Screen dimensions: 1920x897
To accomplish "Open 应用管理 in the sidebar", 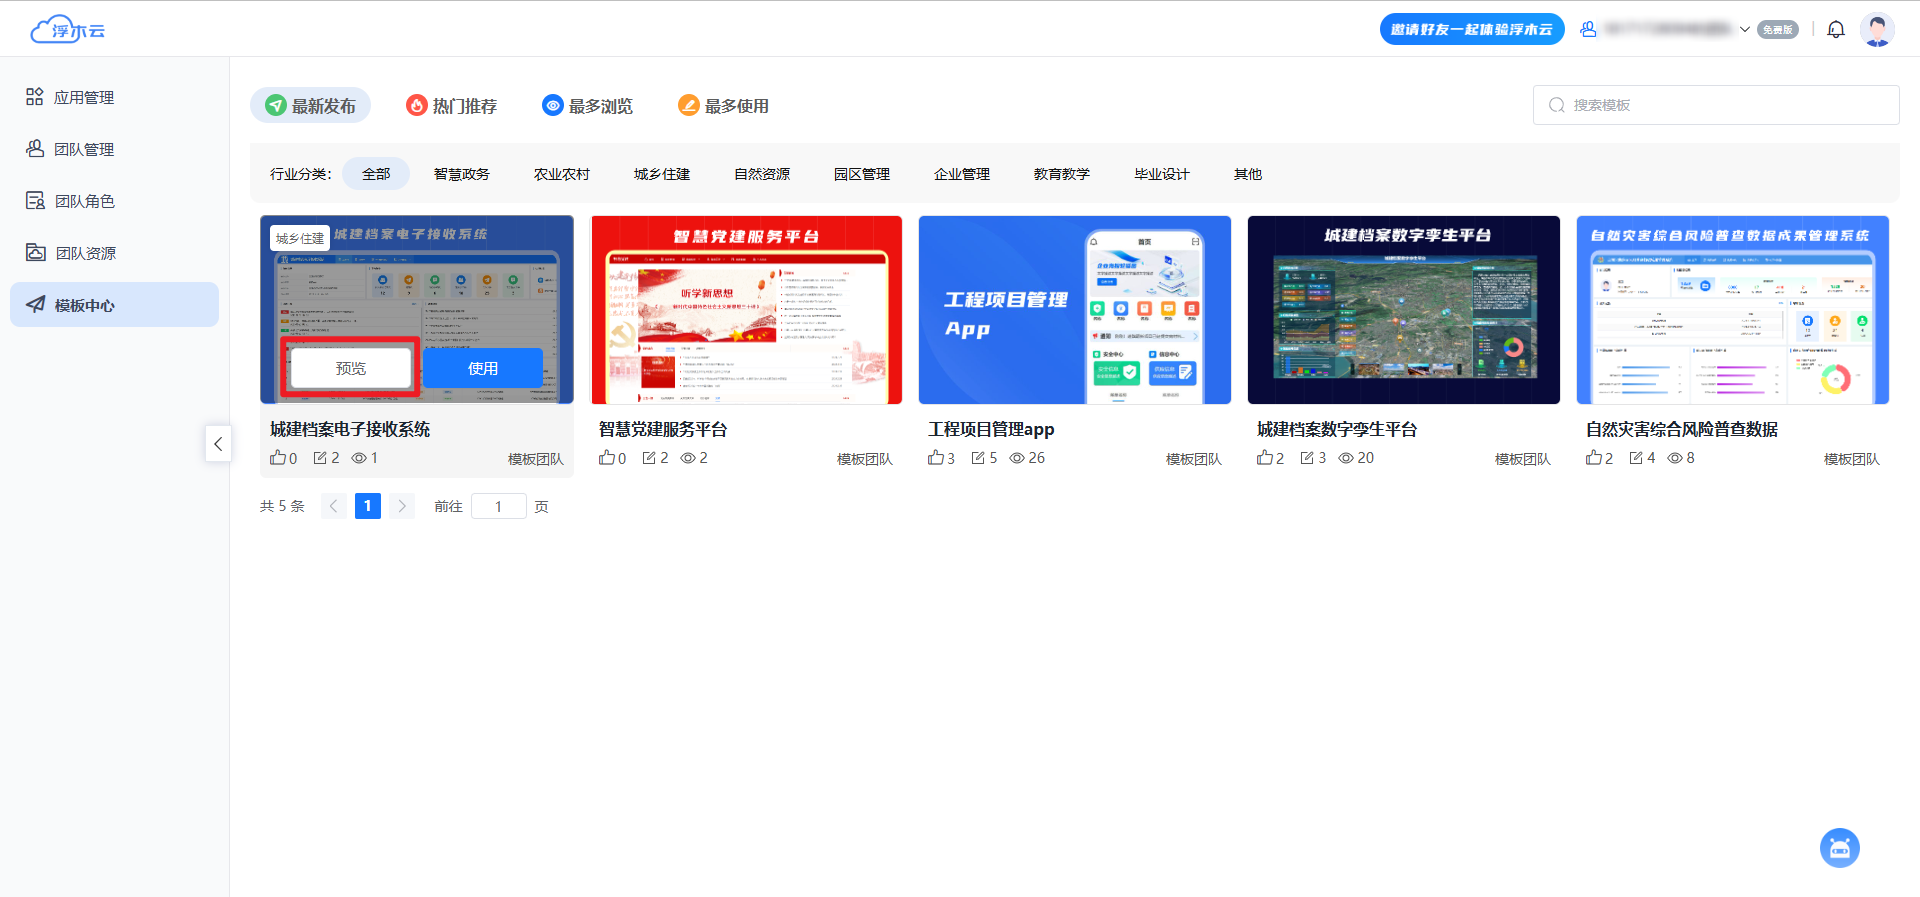I will point(84,97).
